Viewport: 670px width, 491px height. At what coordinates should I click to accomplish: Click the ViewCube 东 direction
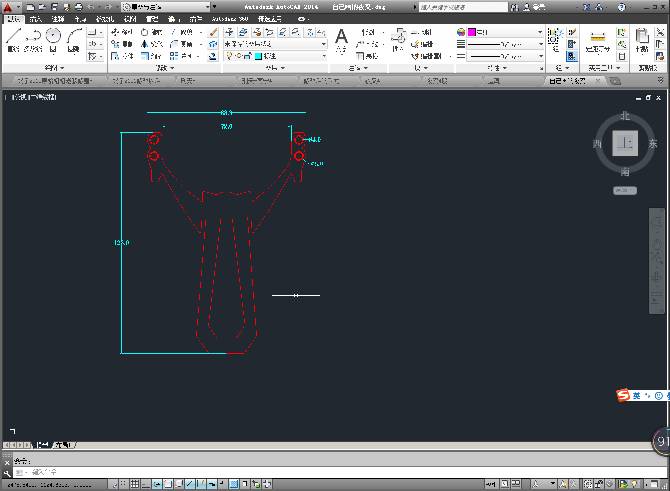click(x=652, y=144)
